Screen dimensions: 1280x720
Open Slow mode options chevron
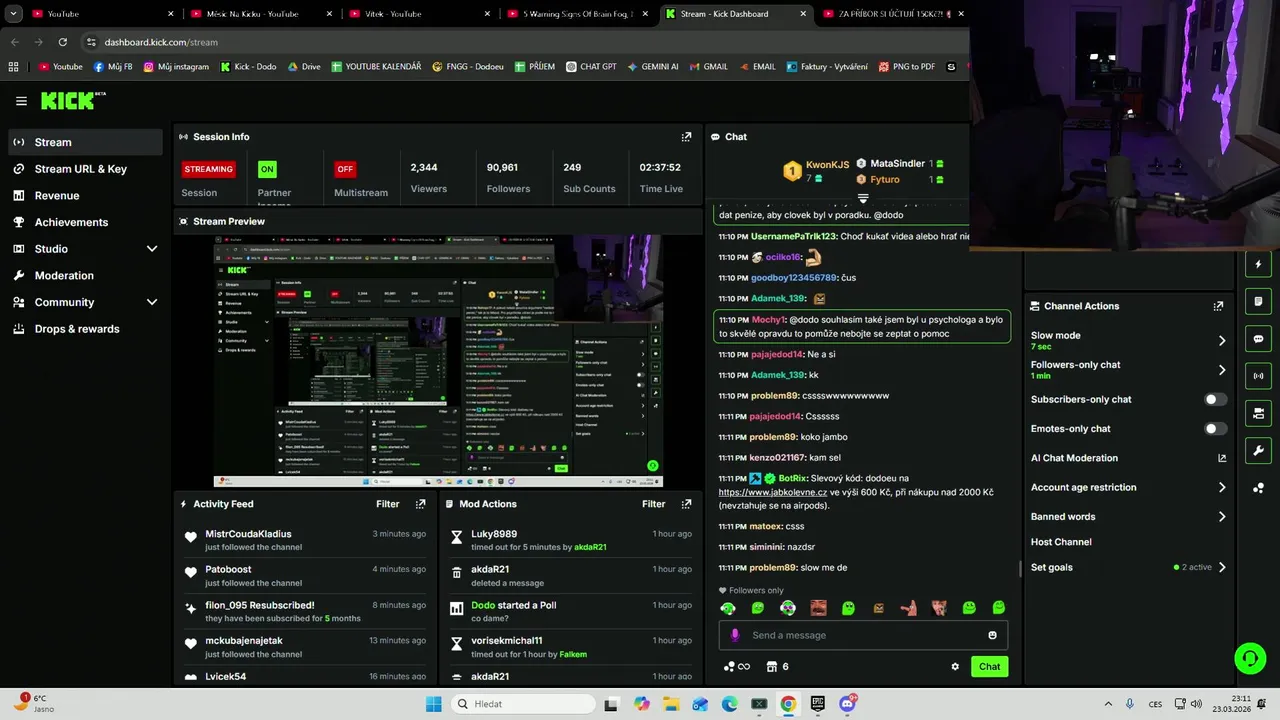coord(1221,341)
